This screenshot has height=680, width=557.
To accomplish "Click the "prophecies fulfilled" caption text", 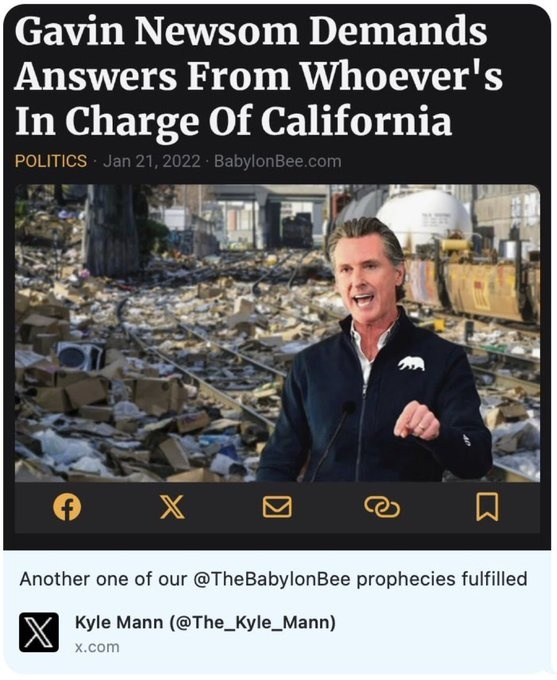I will pos(442,579).
